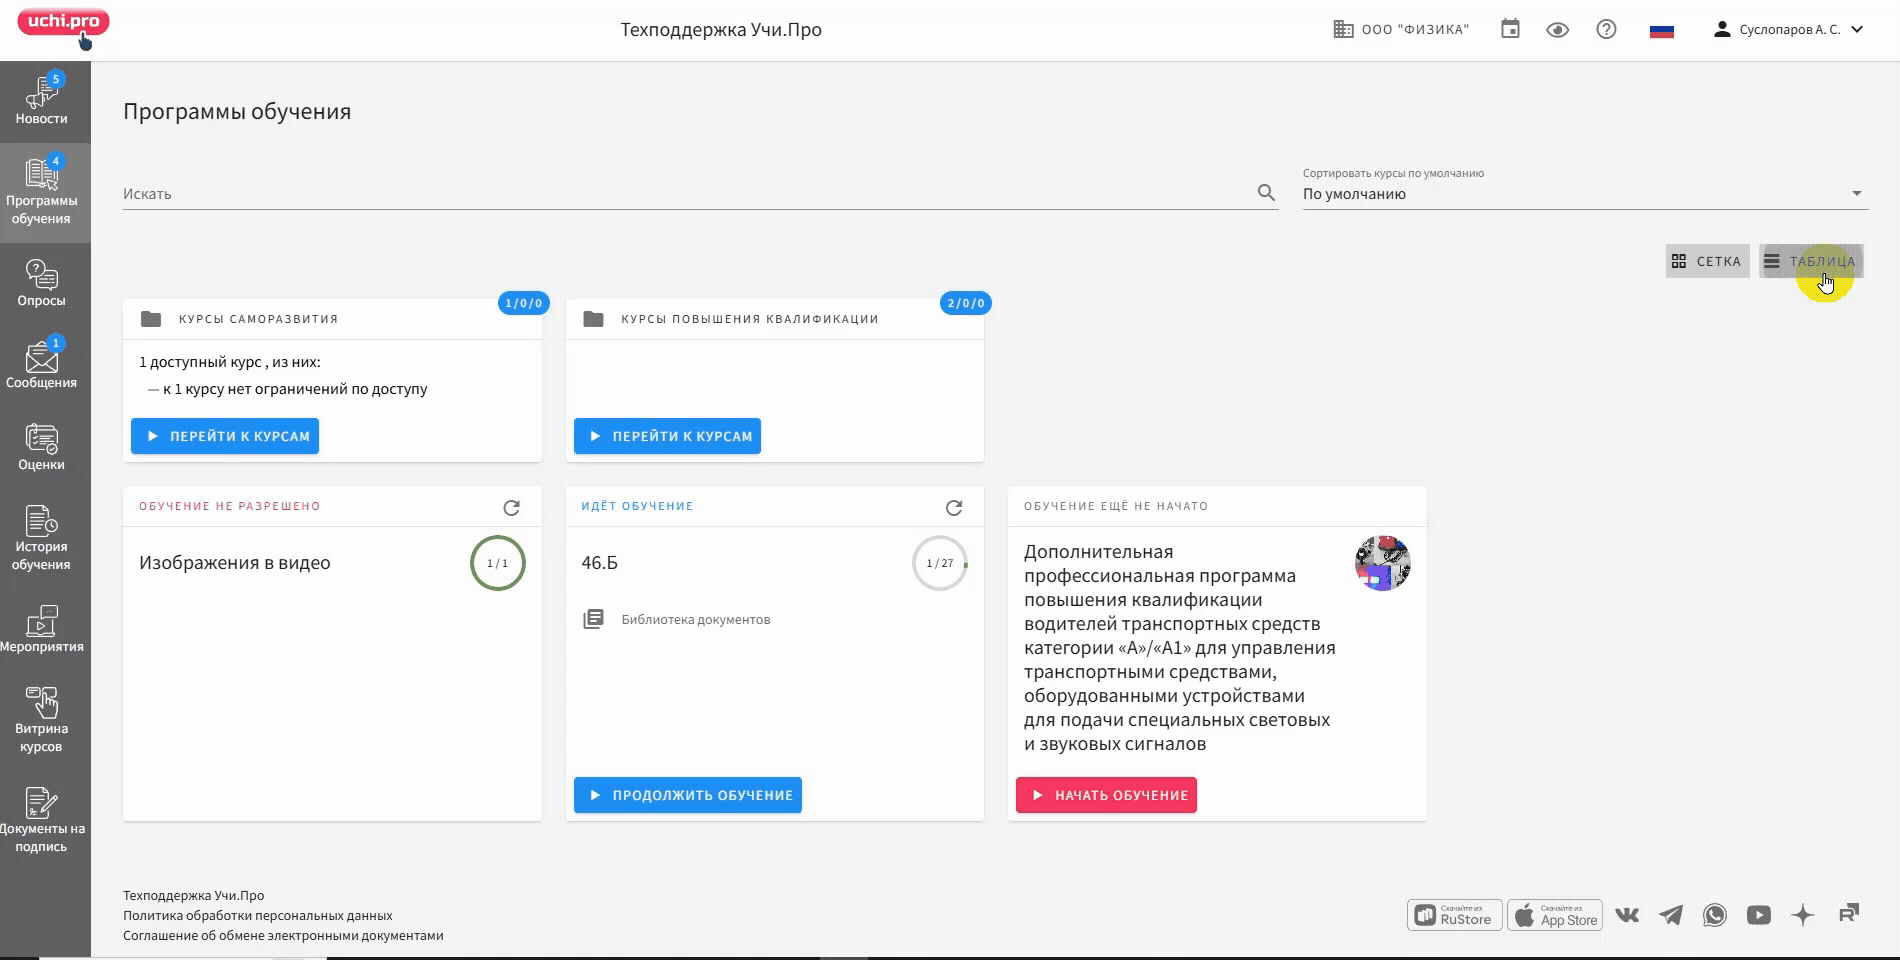Open the language selector with the Russian flag
Image resolution: width=1900 pixels, height=960 pixels.
tap(1661, 31)
